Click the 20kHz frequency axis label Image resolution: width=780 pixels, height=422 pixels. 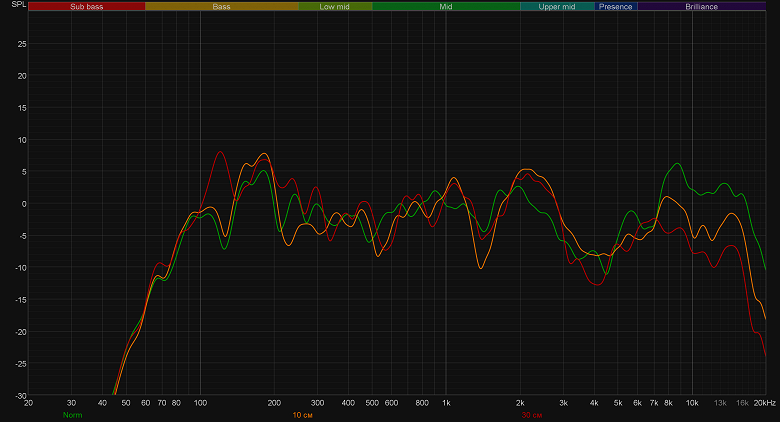765,403
